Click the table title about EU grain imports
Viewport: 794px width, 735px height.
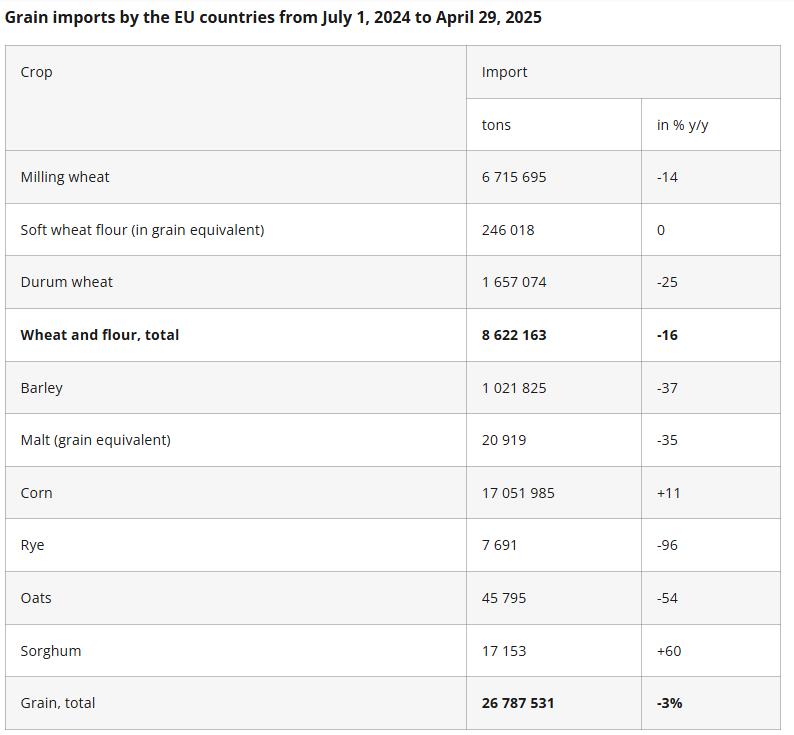pyautogui.click(x=273, y=17)
